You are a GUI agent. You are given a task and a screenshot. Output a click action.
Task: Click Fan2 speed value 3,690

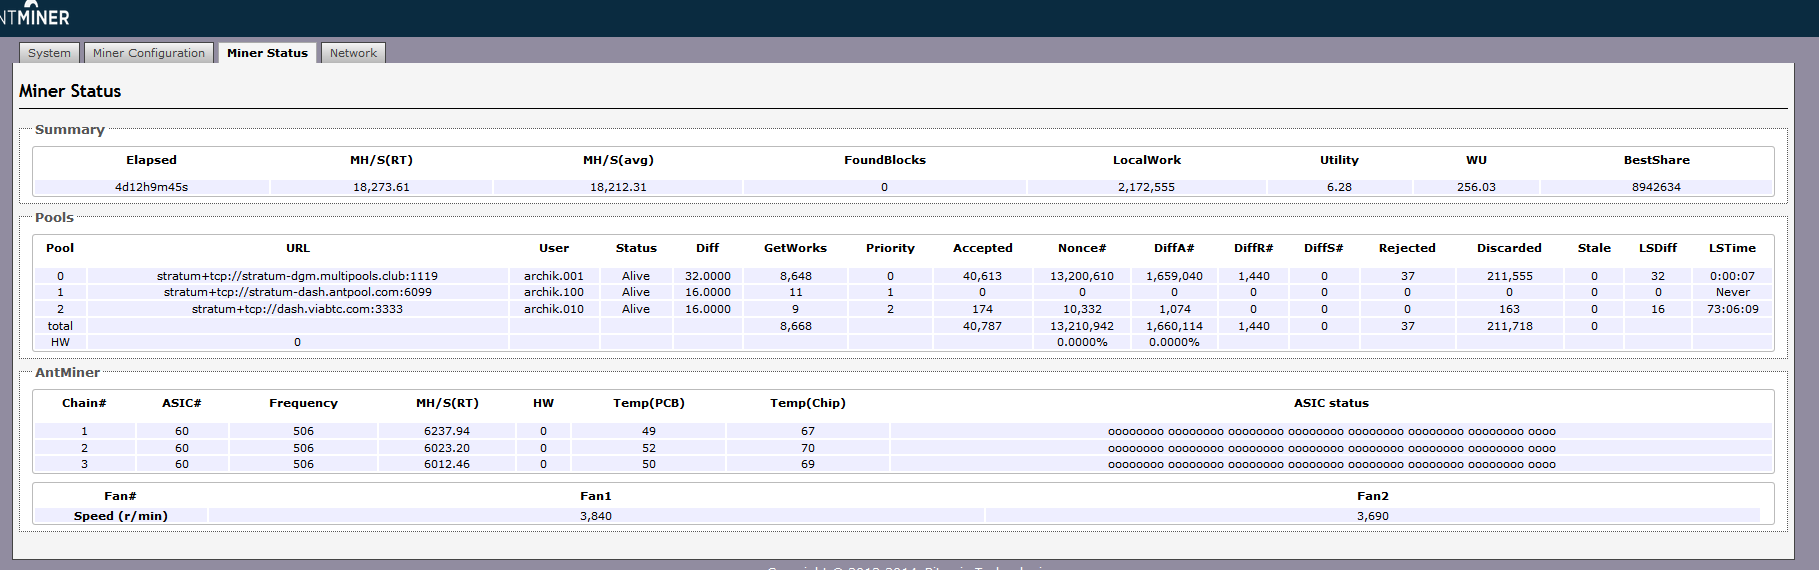pos(1373,516)
